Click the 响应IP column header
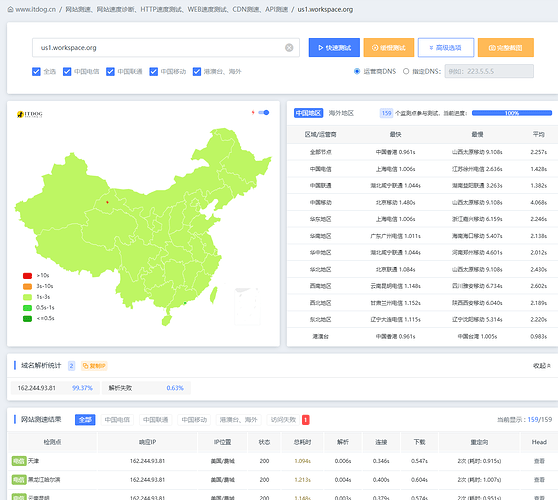The width and height of the screenshot is (558, 500). click(x=147, y=442)
